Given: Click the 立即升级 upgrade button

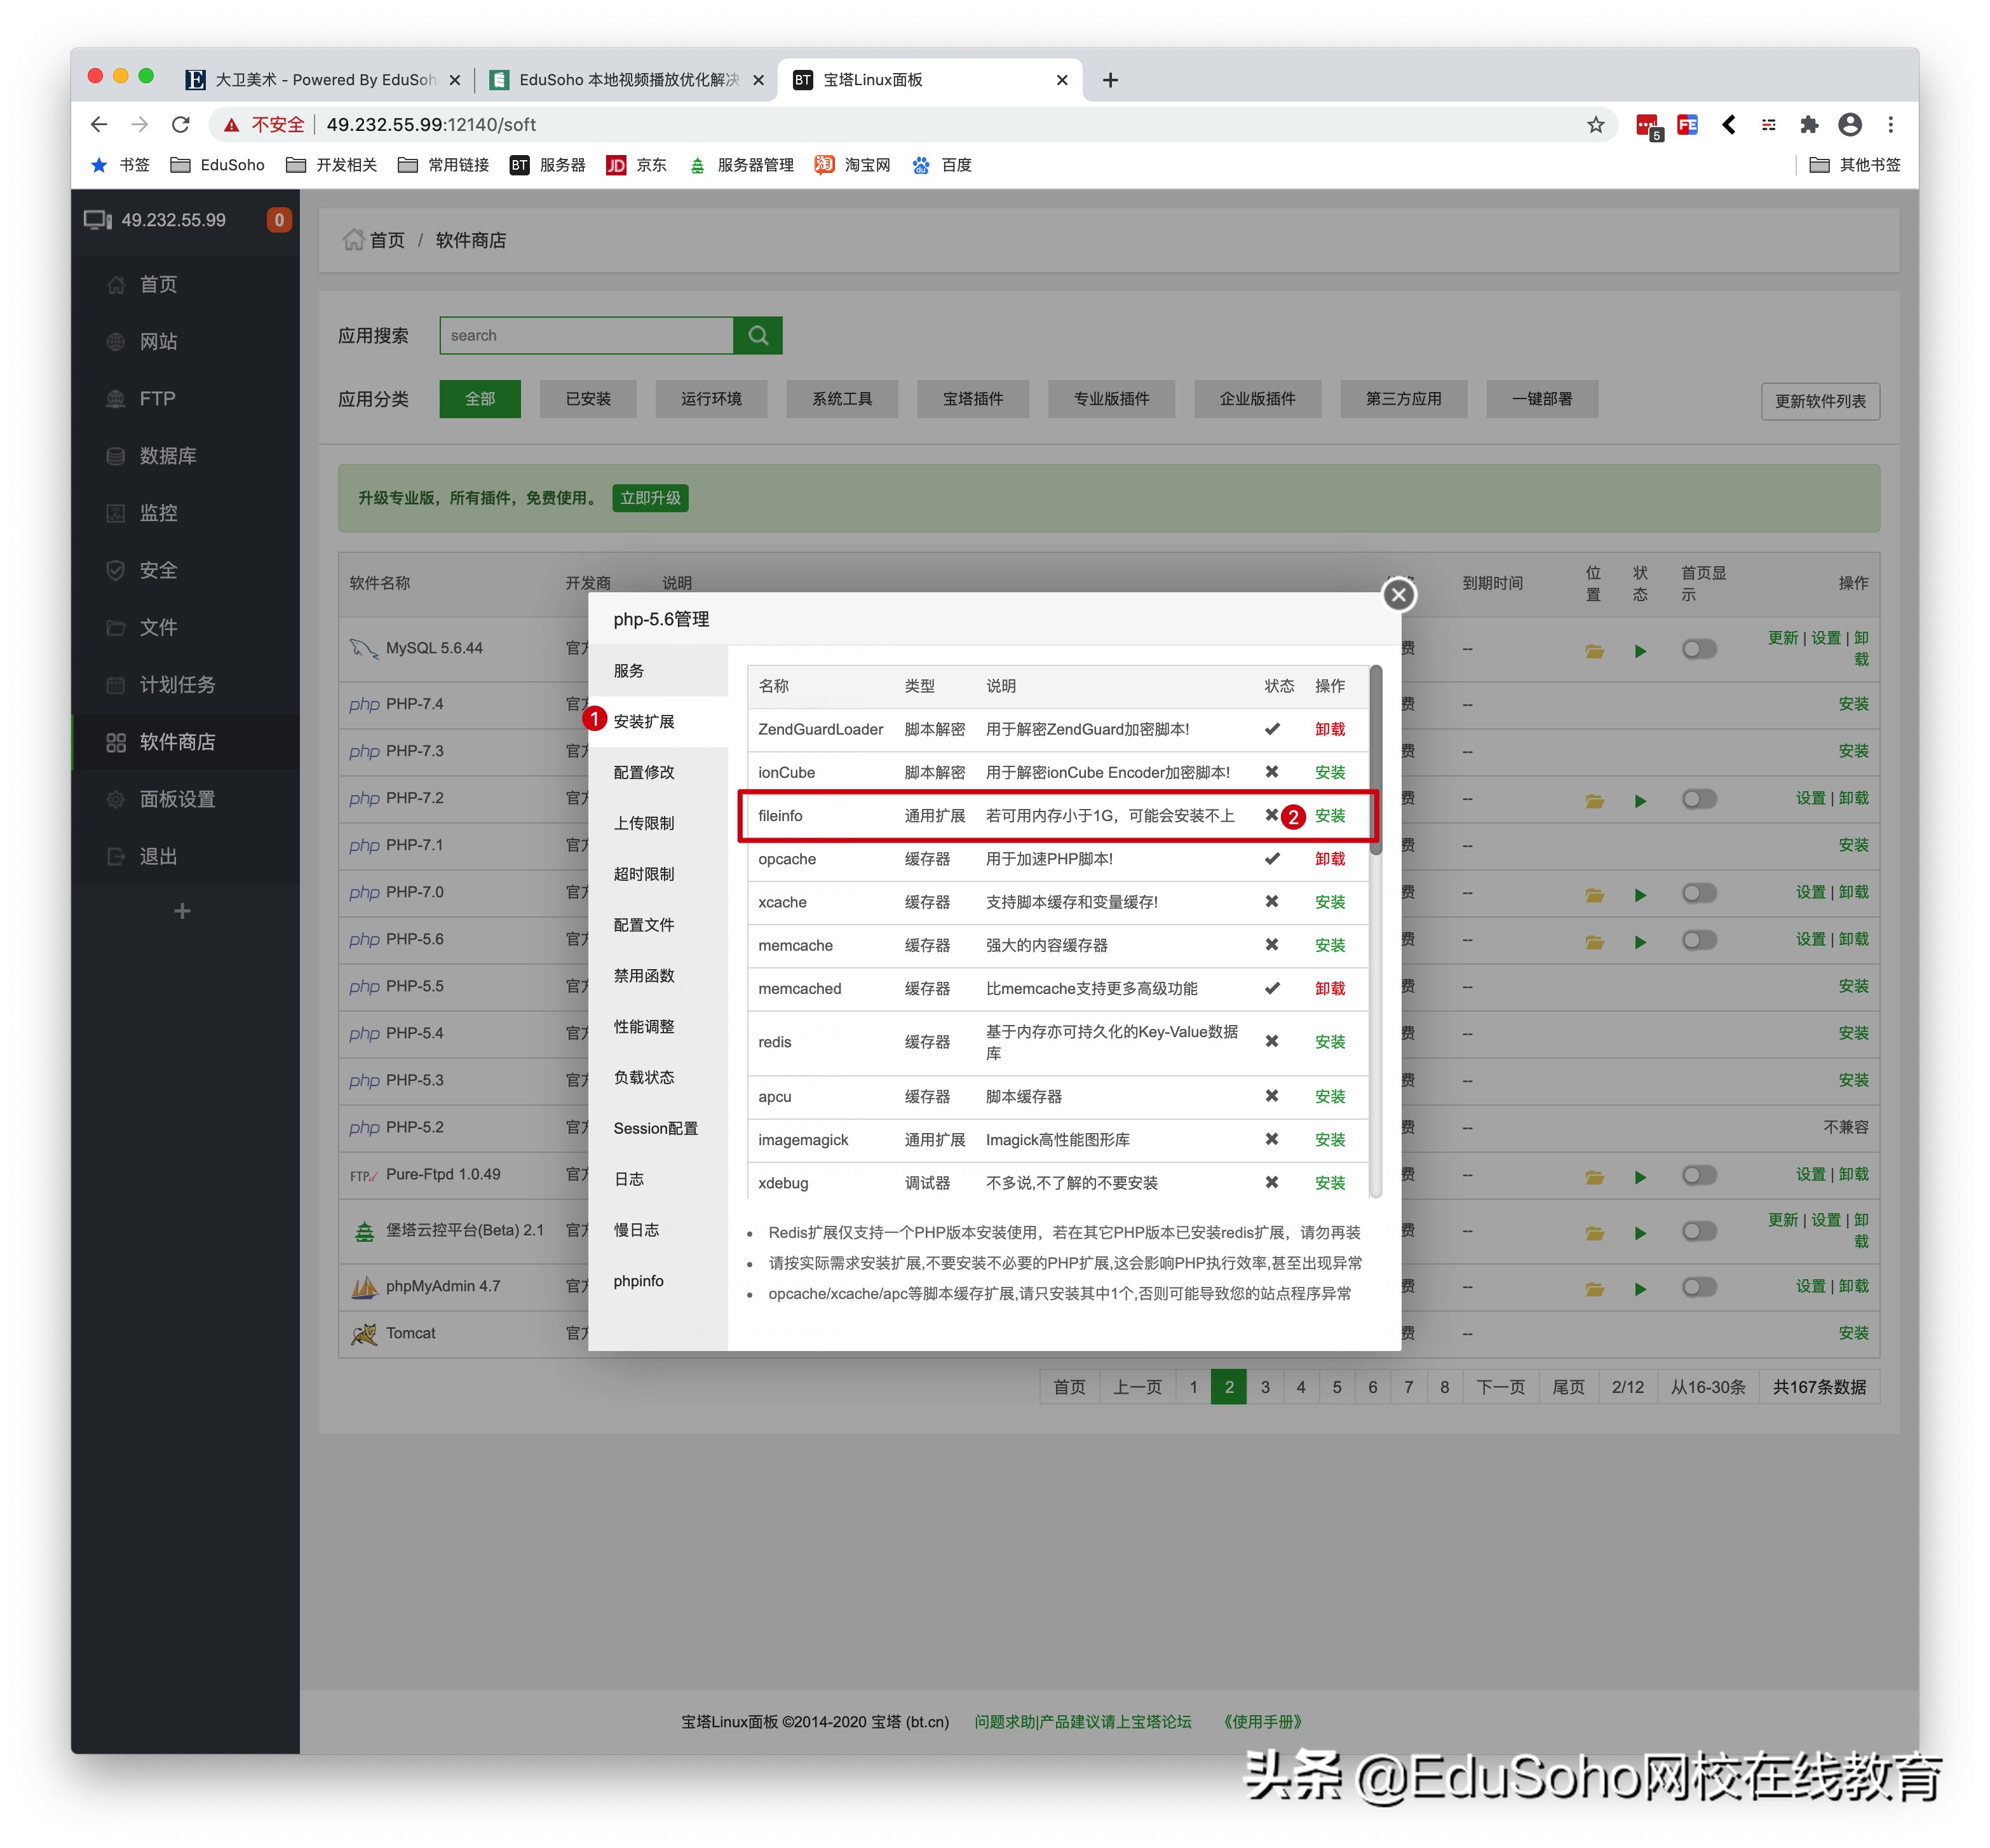Looking at the screenshot, I should click(x=649, y=498).
